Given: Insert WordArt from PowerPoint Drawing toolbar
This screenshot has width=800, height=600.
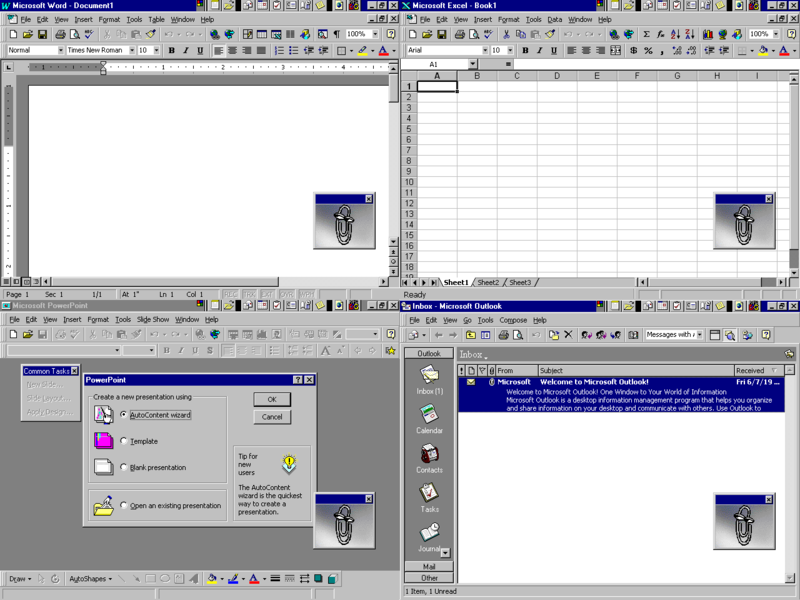Looking at the screenshot, I should (x=193, y=580).
